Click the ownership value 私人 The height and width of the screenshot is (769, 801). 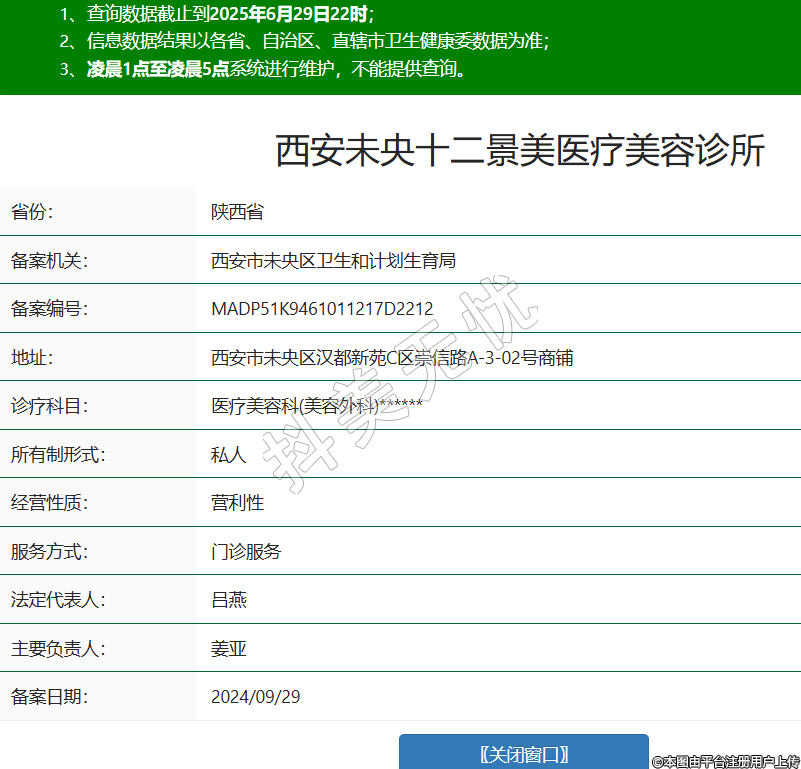pos(228,455)
